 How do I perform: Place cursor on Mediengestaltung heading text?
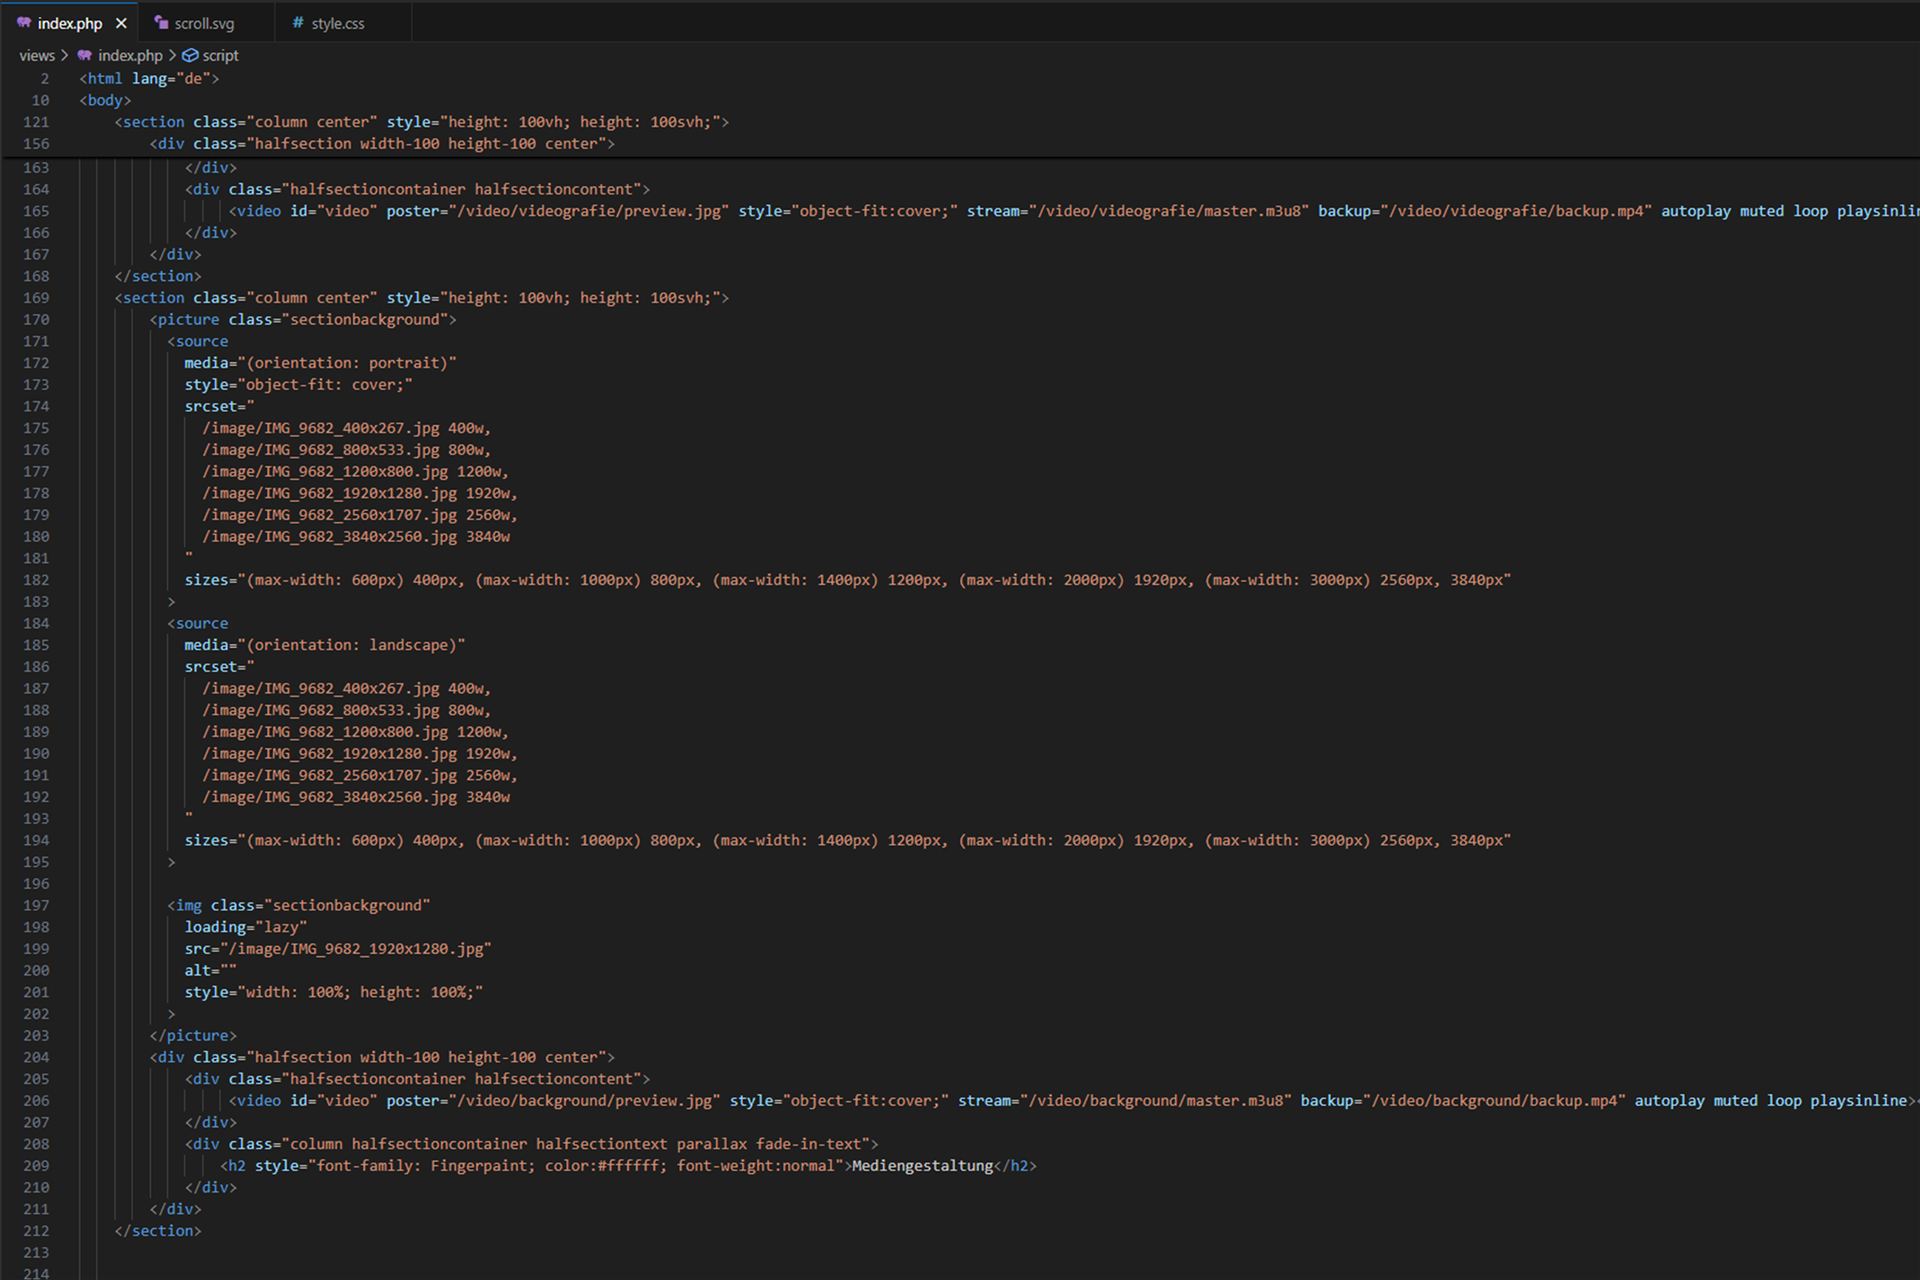pos(922,1166)
